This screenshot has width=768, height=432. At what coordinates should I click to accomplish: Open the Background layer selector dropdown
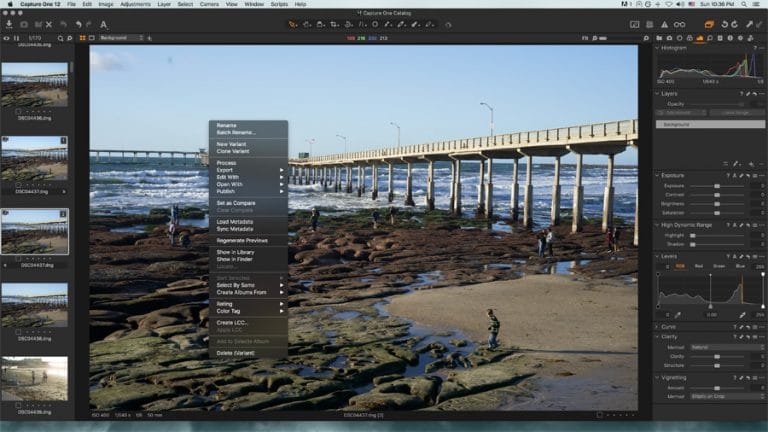pos(120,38)
